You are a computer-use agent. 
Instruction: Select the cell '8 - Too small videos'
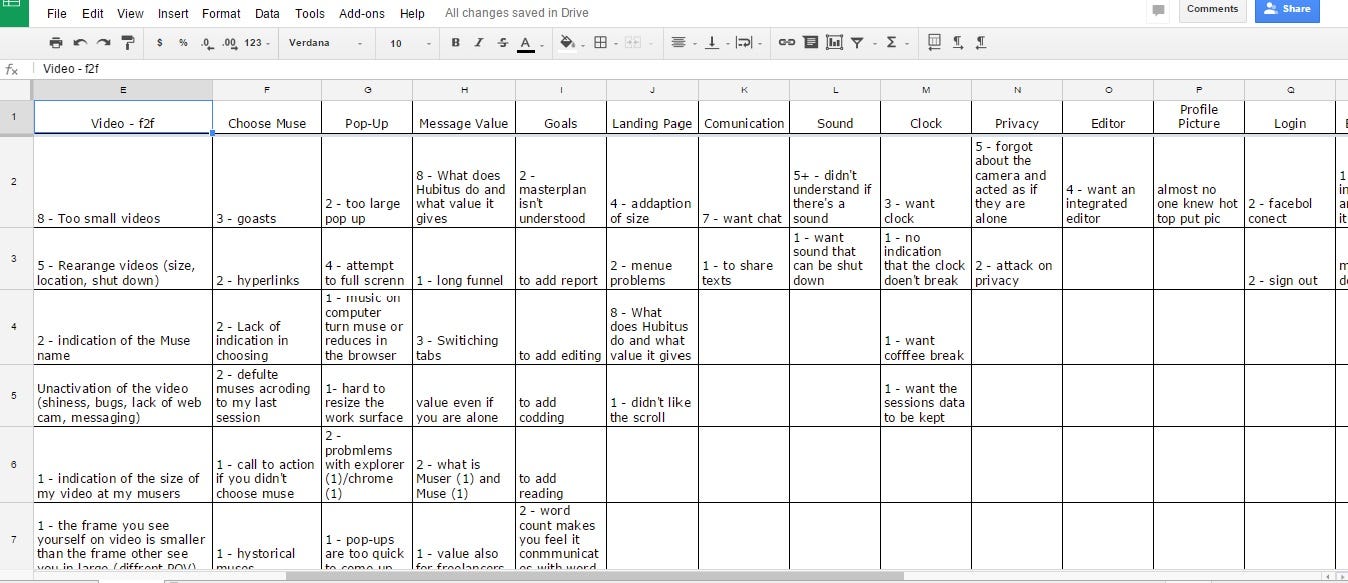(x=123, y=181)
